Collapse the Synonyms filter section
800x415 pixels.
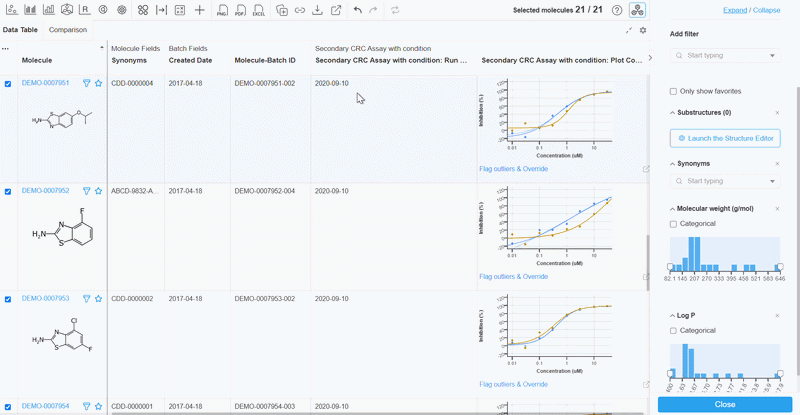point(672,164)
